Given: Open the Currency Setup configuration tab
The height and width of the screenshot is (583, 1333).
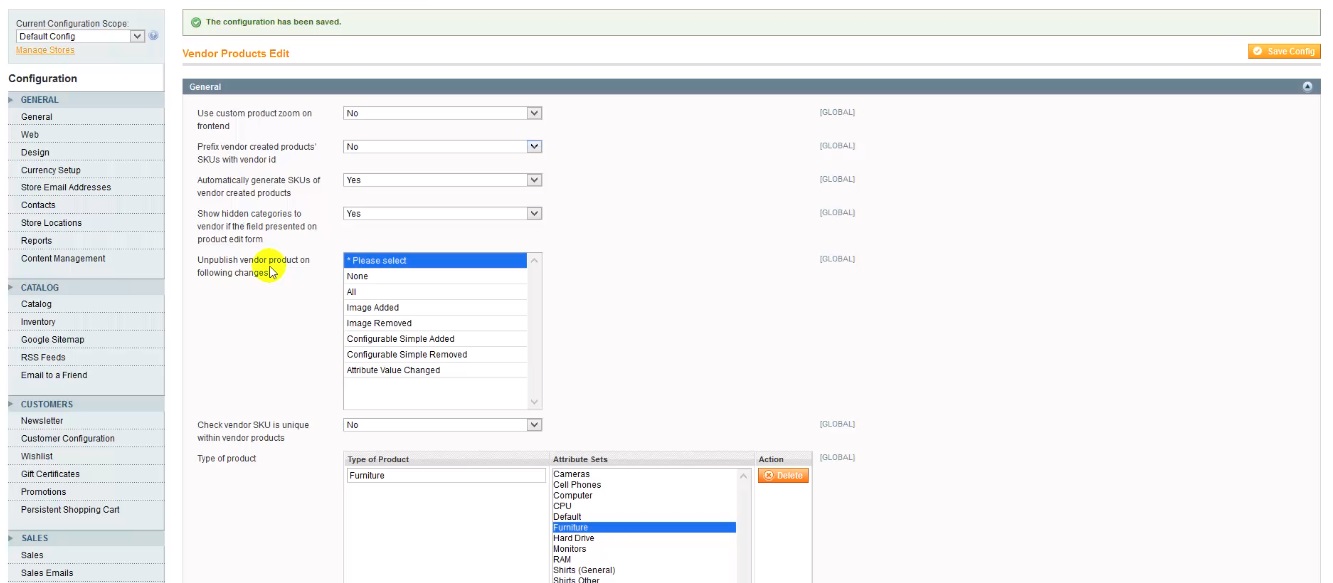Looking at the screenshot, I should [x=51, y=170].
